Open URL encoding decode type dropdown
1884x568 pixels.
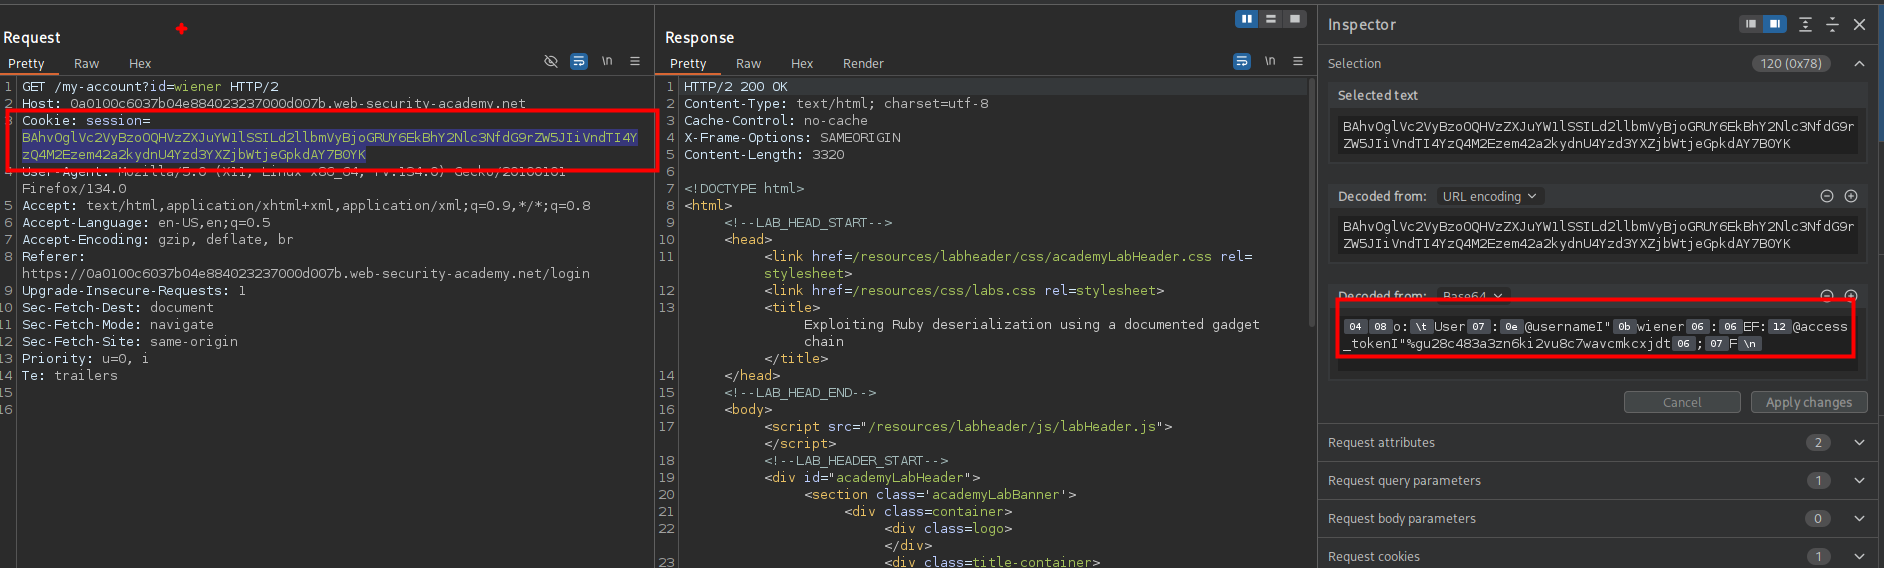(1489, 196)
